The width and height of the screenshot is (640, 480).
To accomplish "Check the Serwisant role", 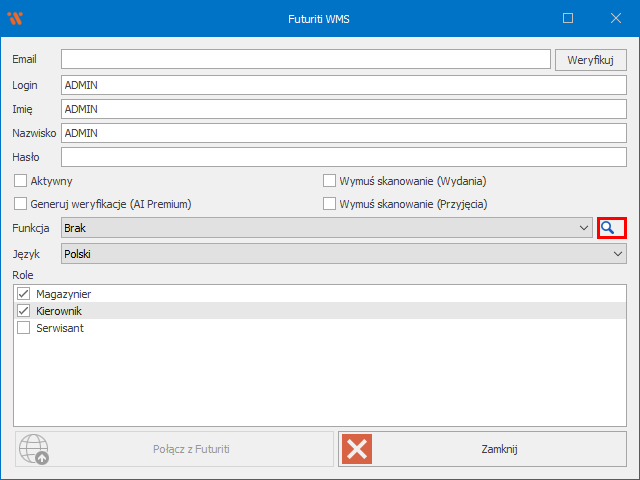I will click(x=24, y=328).
